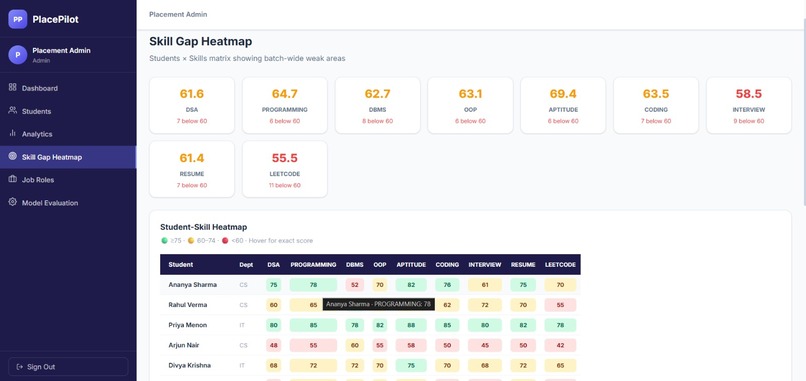
Task: Click Priya Menon's IT department cell
Action: 242,325
